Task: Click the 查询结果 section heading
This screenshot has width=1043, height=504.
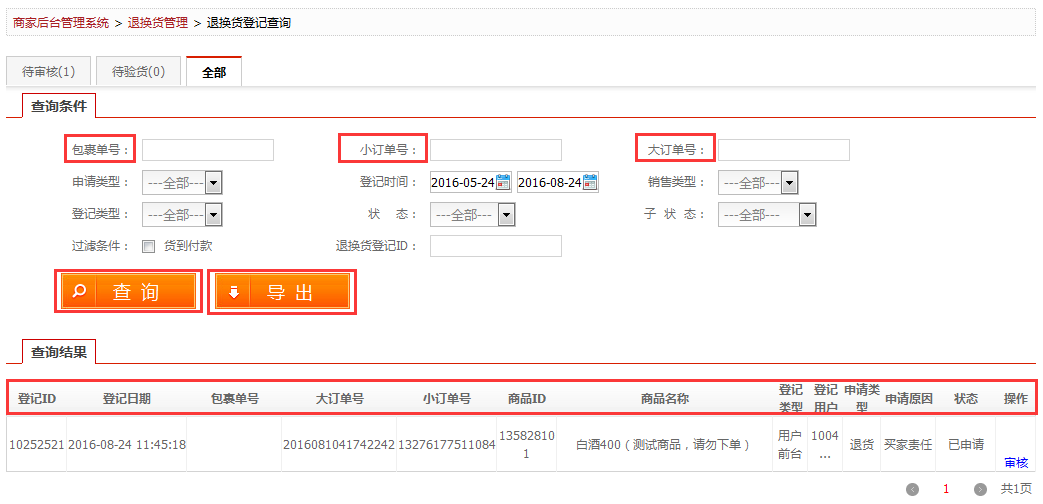Action: coord(59,352)
